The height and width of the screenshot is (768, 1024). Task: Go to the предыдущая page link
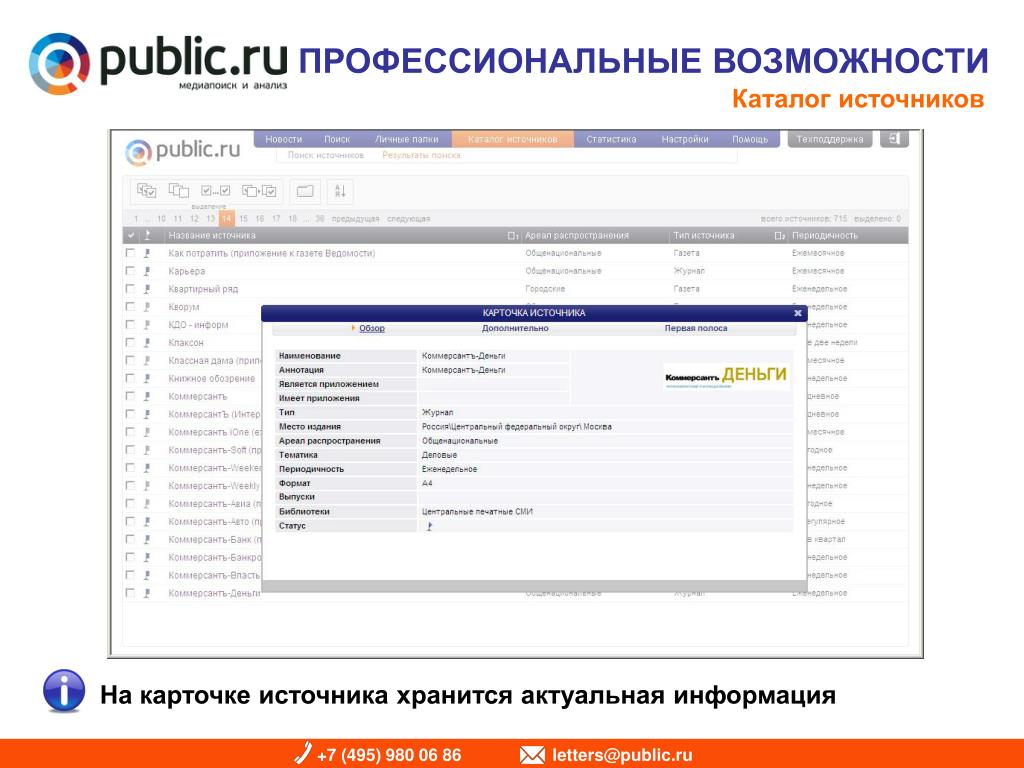click(355, 219)
